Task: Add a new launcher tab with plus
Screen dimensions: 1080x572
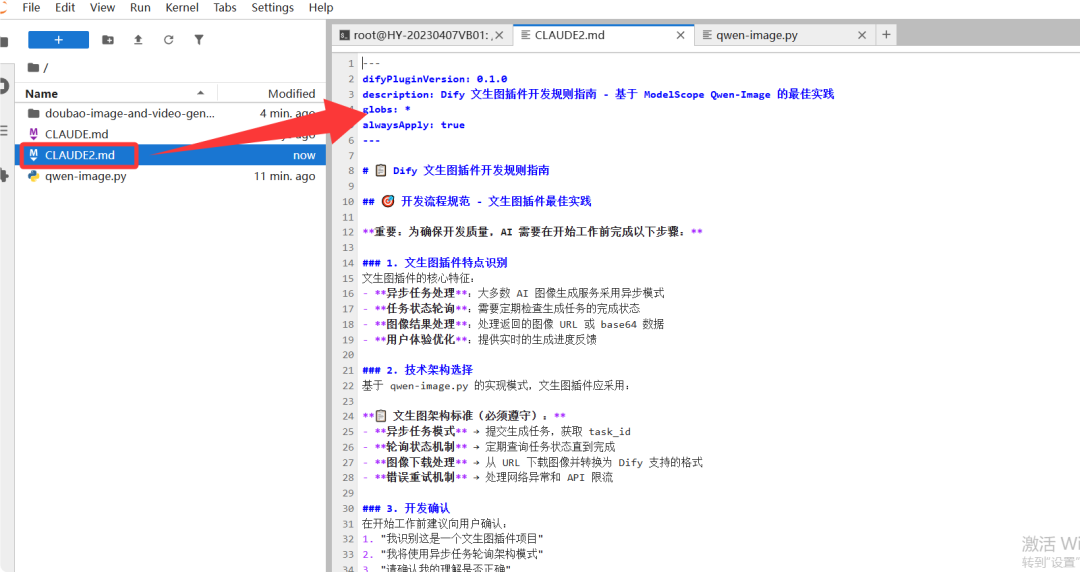Action: click(x=886, y=34)
